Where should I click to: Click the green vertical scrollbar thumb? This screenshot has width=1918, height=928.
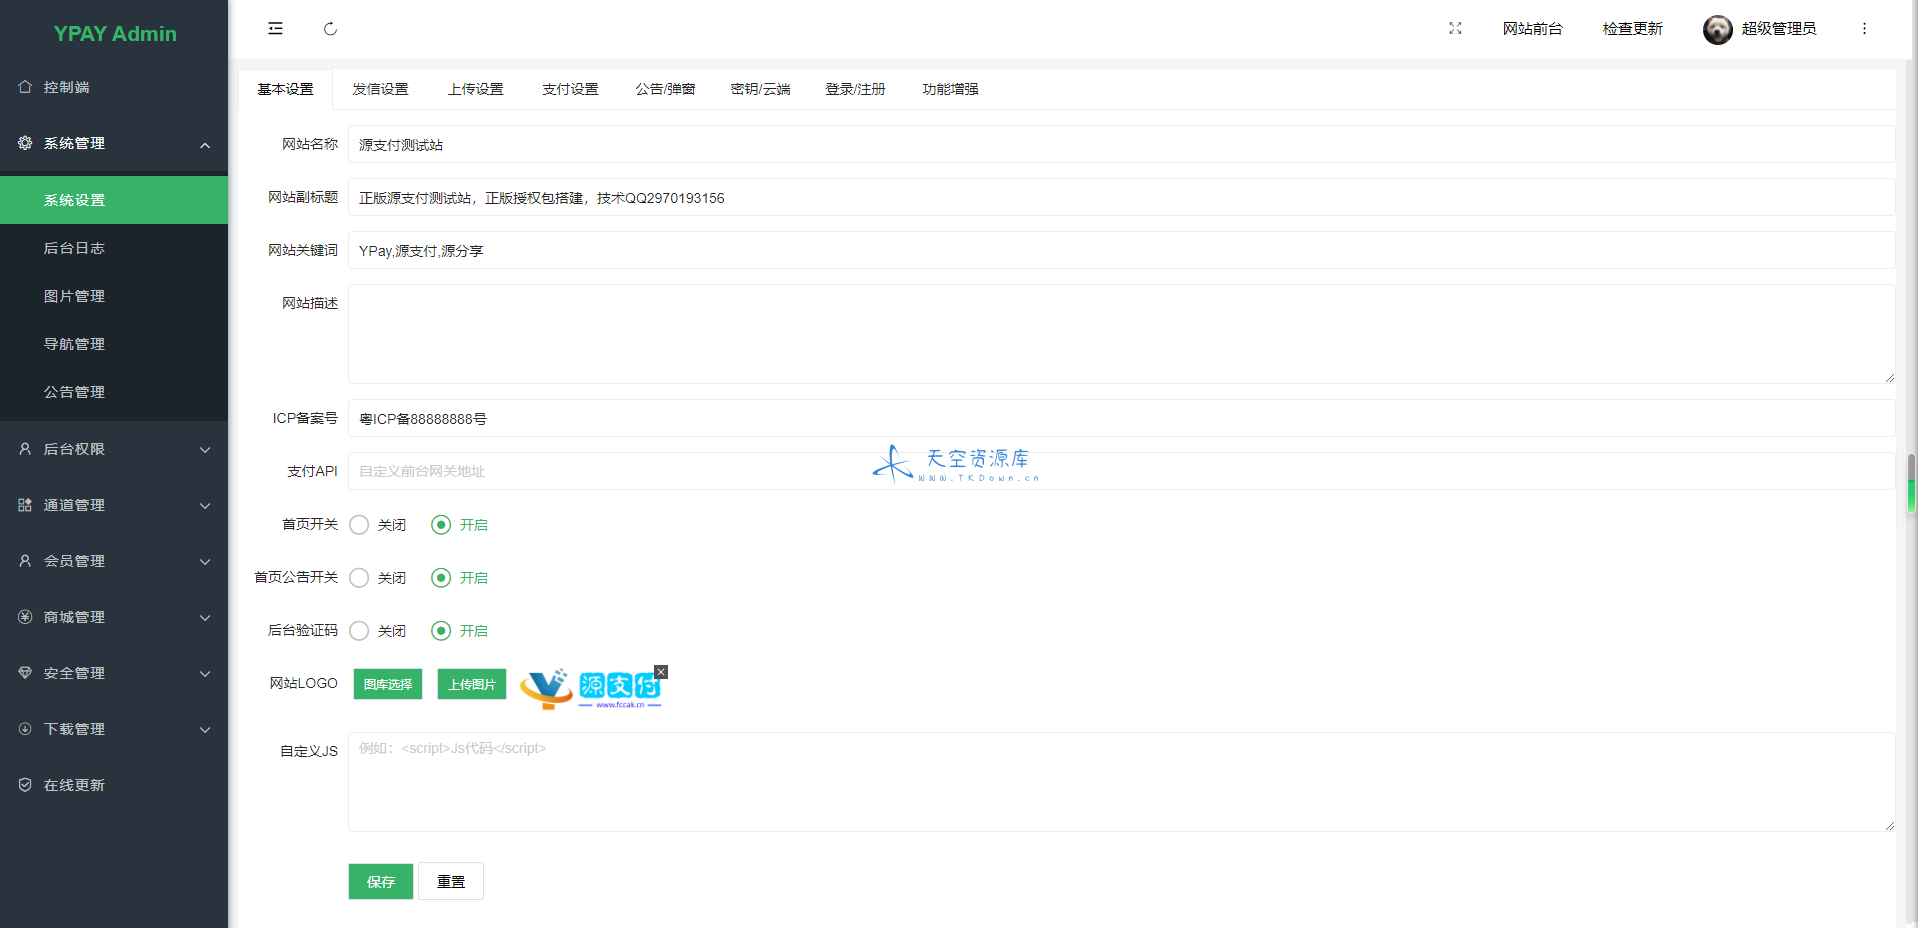coord(1911,483)
